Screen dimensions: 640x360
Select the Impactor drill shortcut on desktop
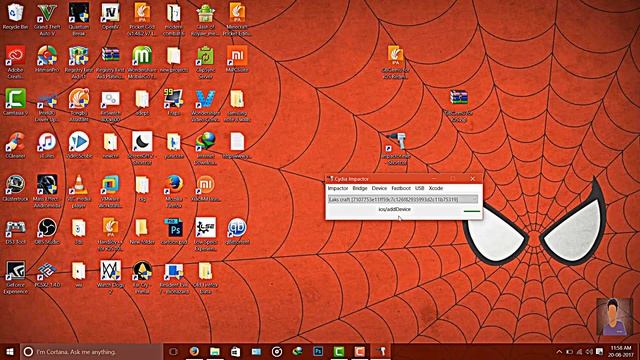click(396, 149)
